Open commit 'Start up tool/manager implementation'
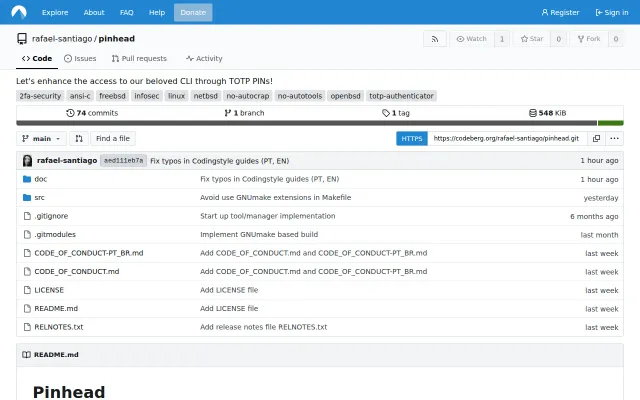 point(268,216)
